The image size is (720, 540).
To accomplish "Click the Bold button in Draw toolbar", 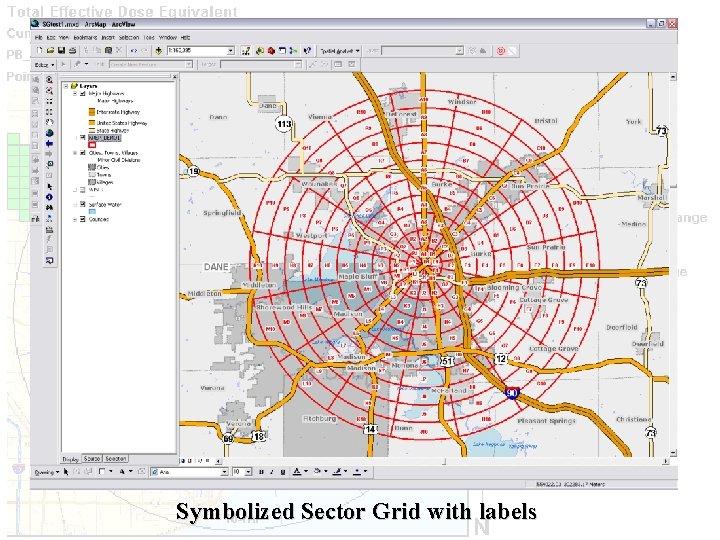I will pyautogui.click(x=261, y=472).
